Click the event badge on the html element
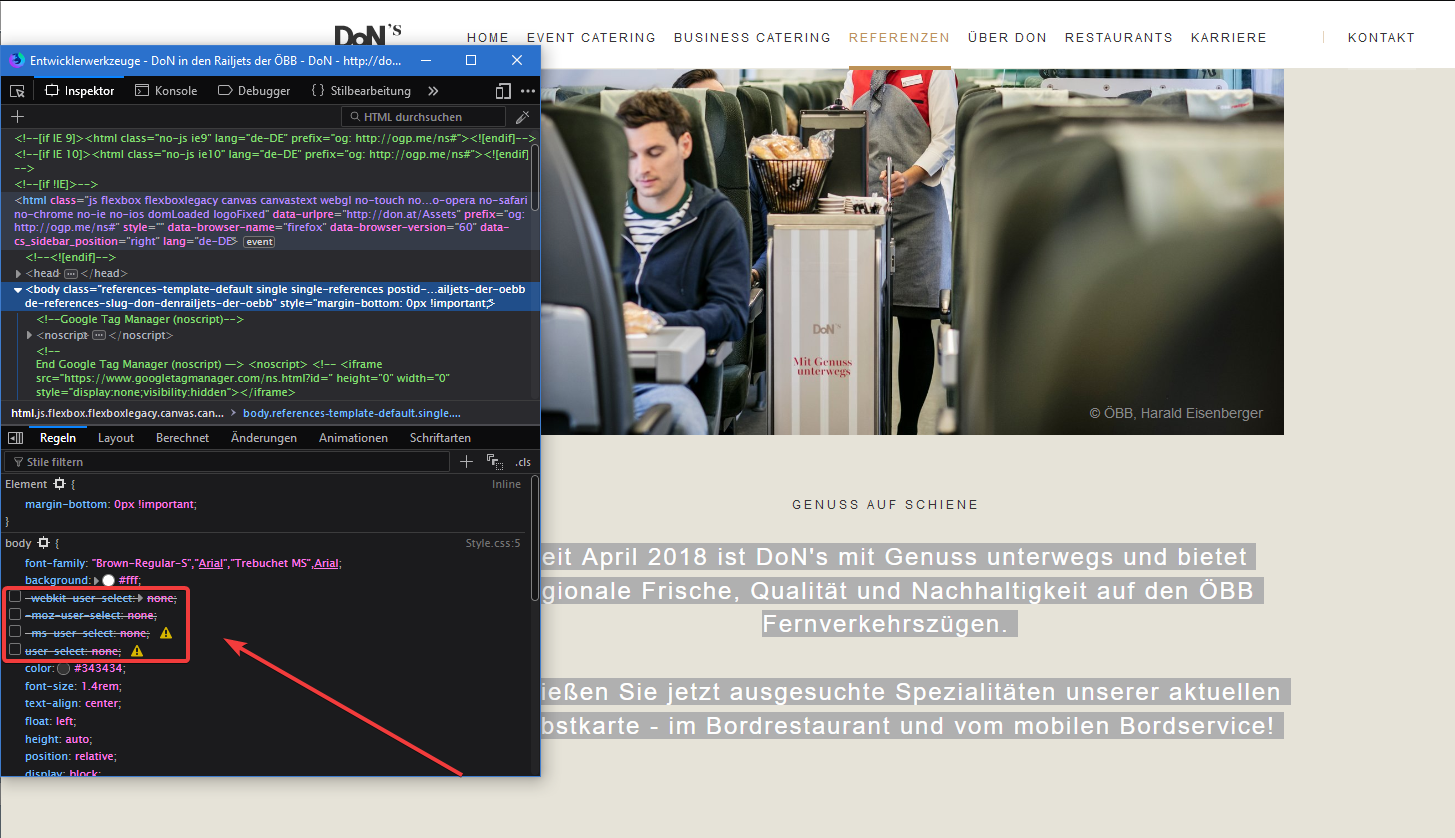Image resolution: width=1455 pixels, height=838 pixels. pyautogui.click(x=259, y=242)
